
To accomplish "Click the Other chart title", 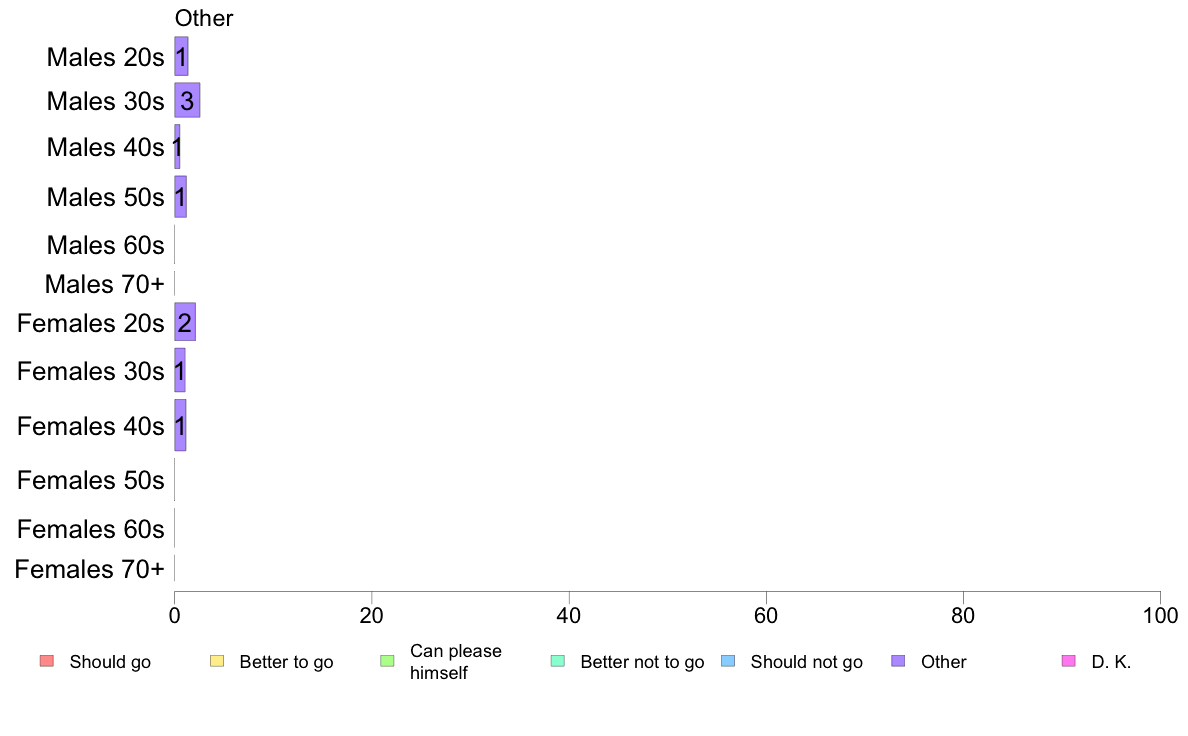I will point(204,18).
